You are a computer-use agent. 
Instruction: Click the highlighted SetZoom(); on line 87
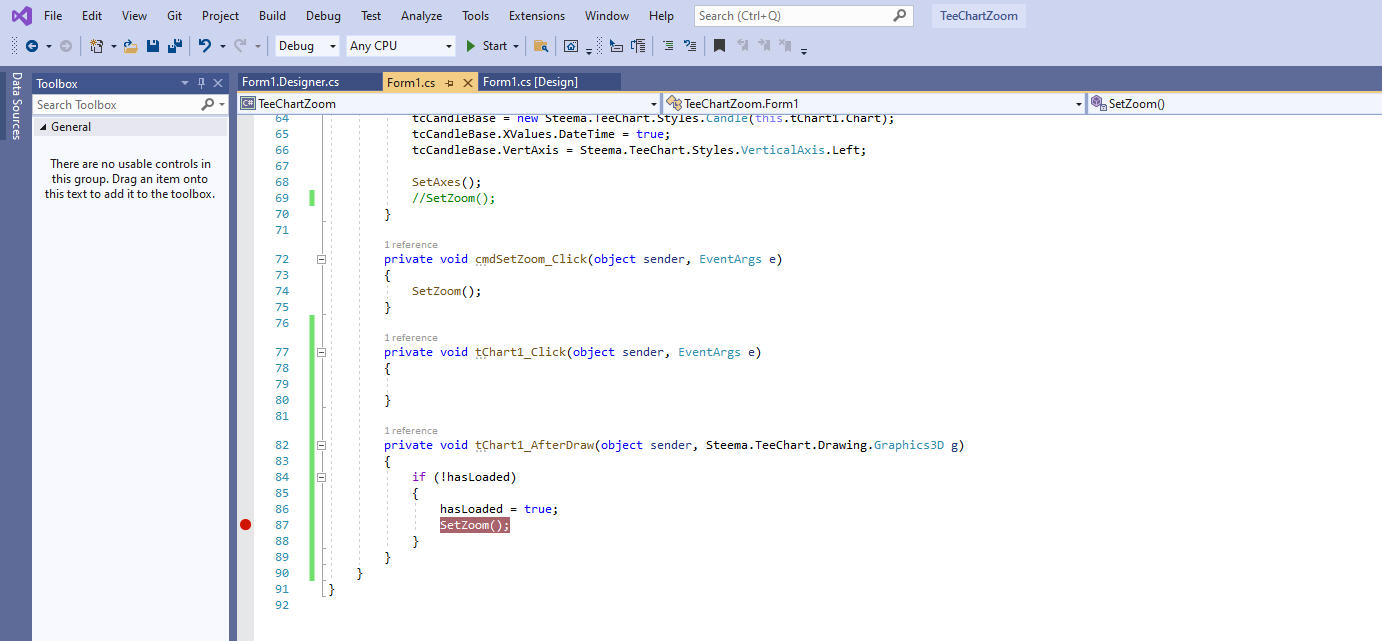coord(475,525)
